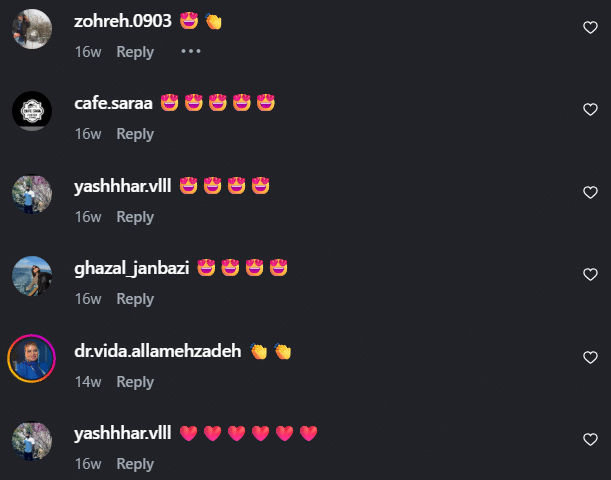Like cafe.saraa's comment with the heart
The height and width of the screenshot is (480, 611).
pos(590,109)
